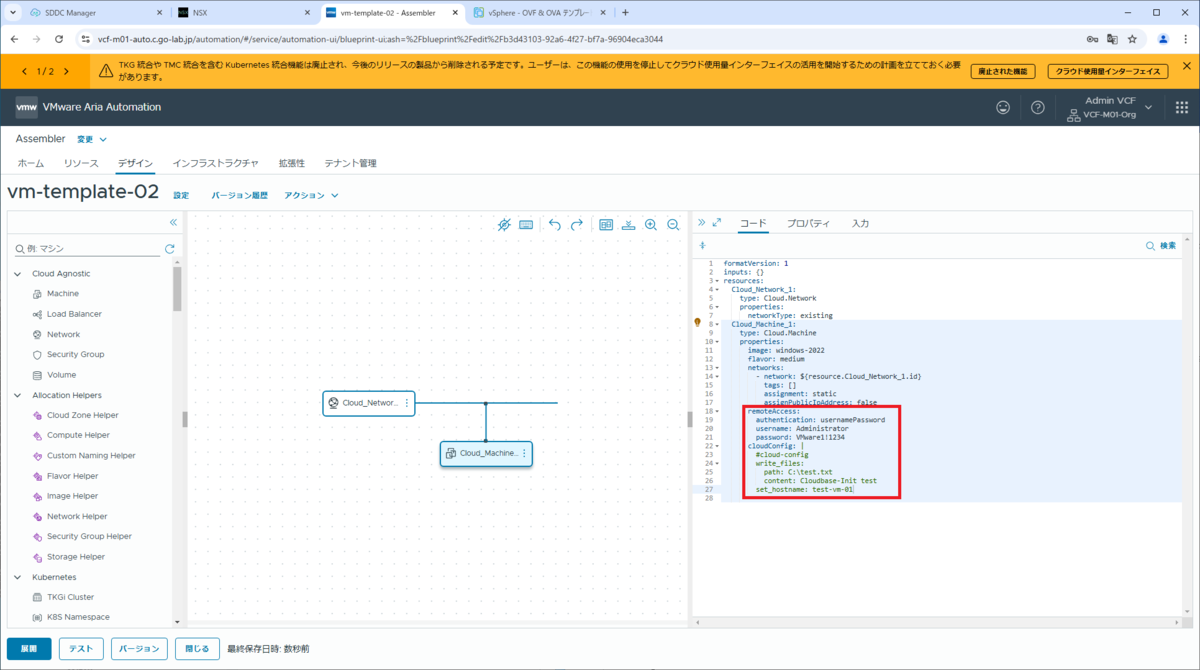This screenshot has height=670, width=1200.
Task: Open the 設定 link next to template name
Action: 181,195
